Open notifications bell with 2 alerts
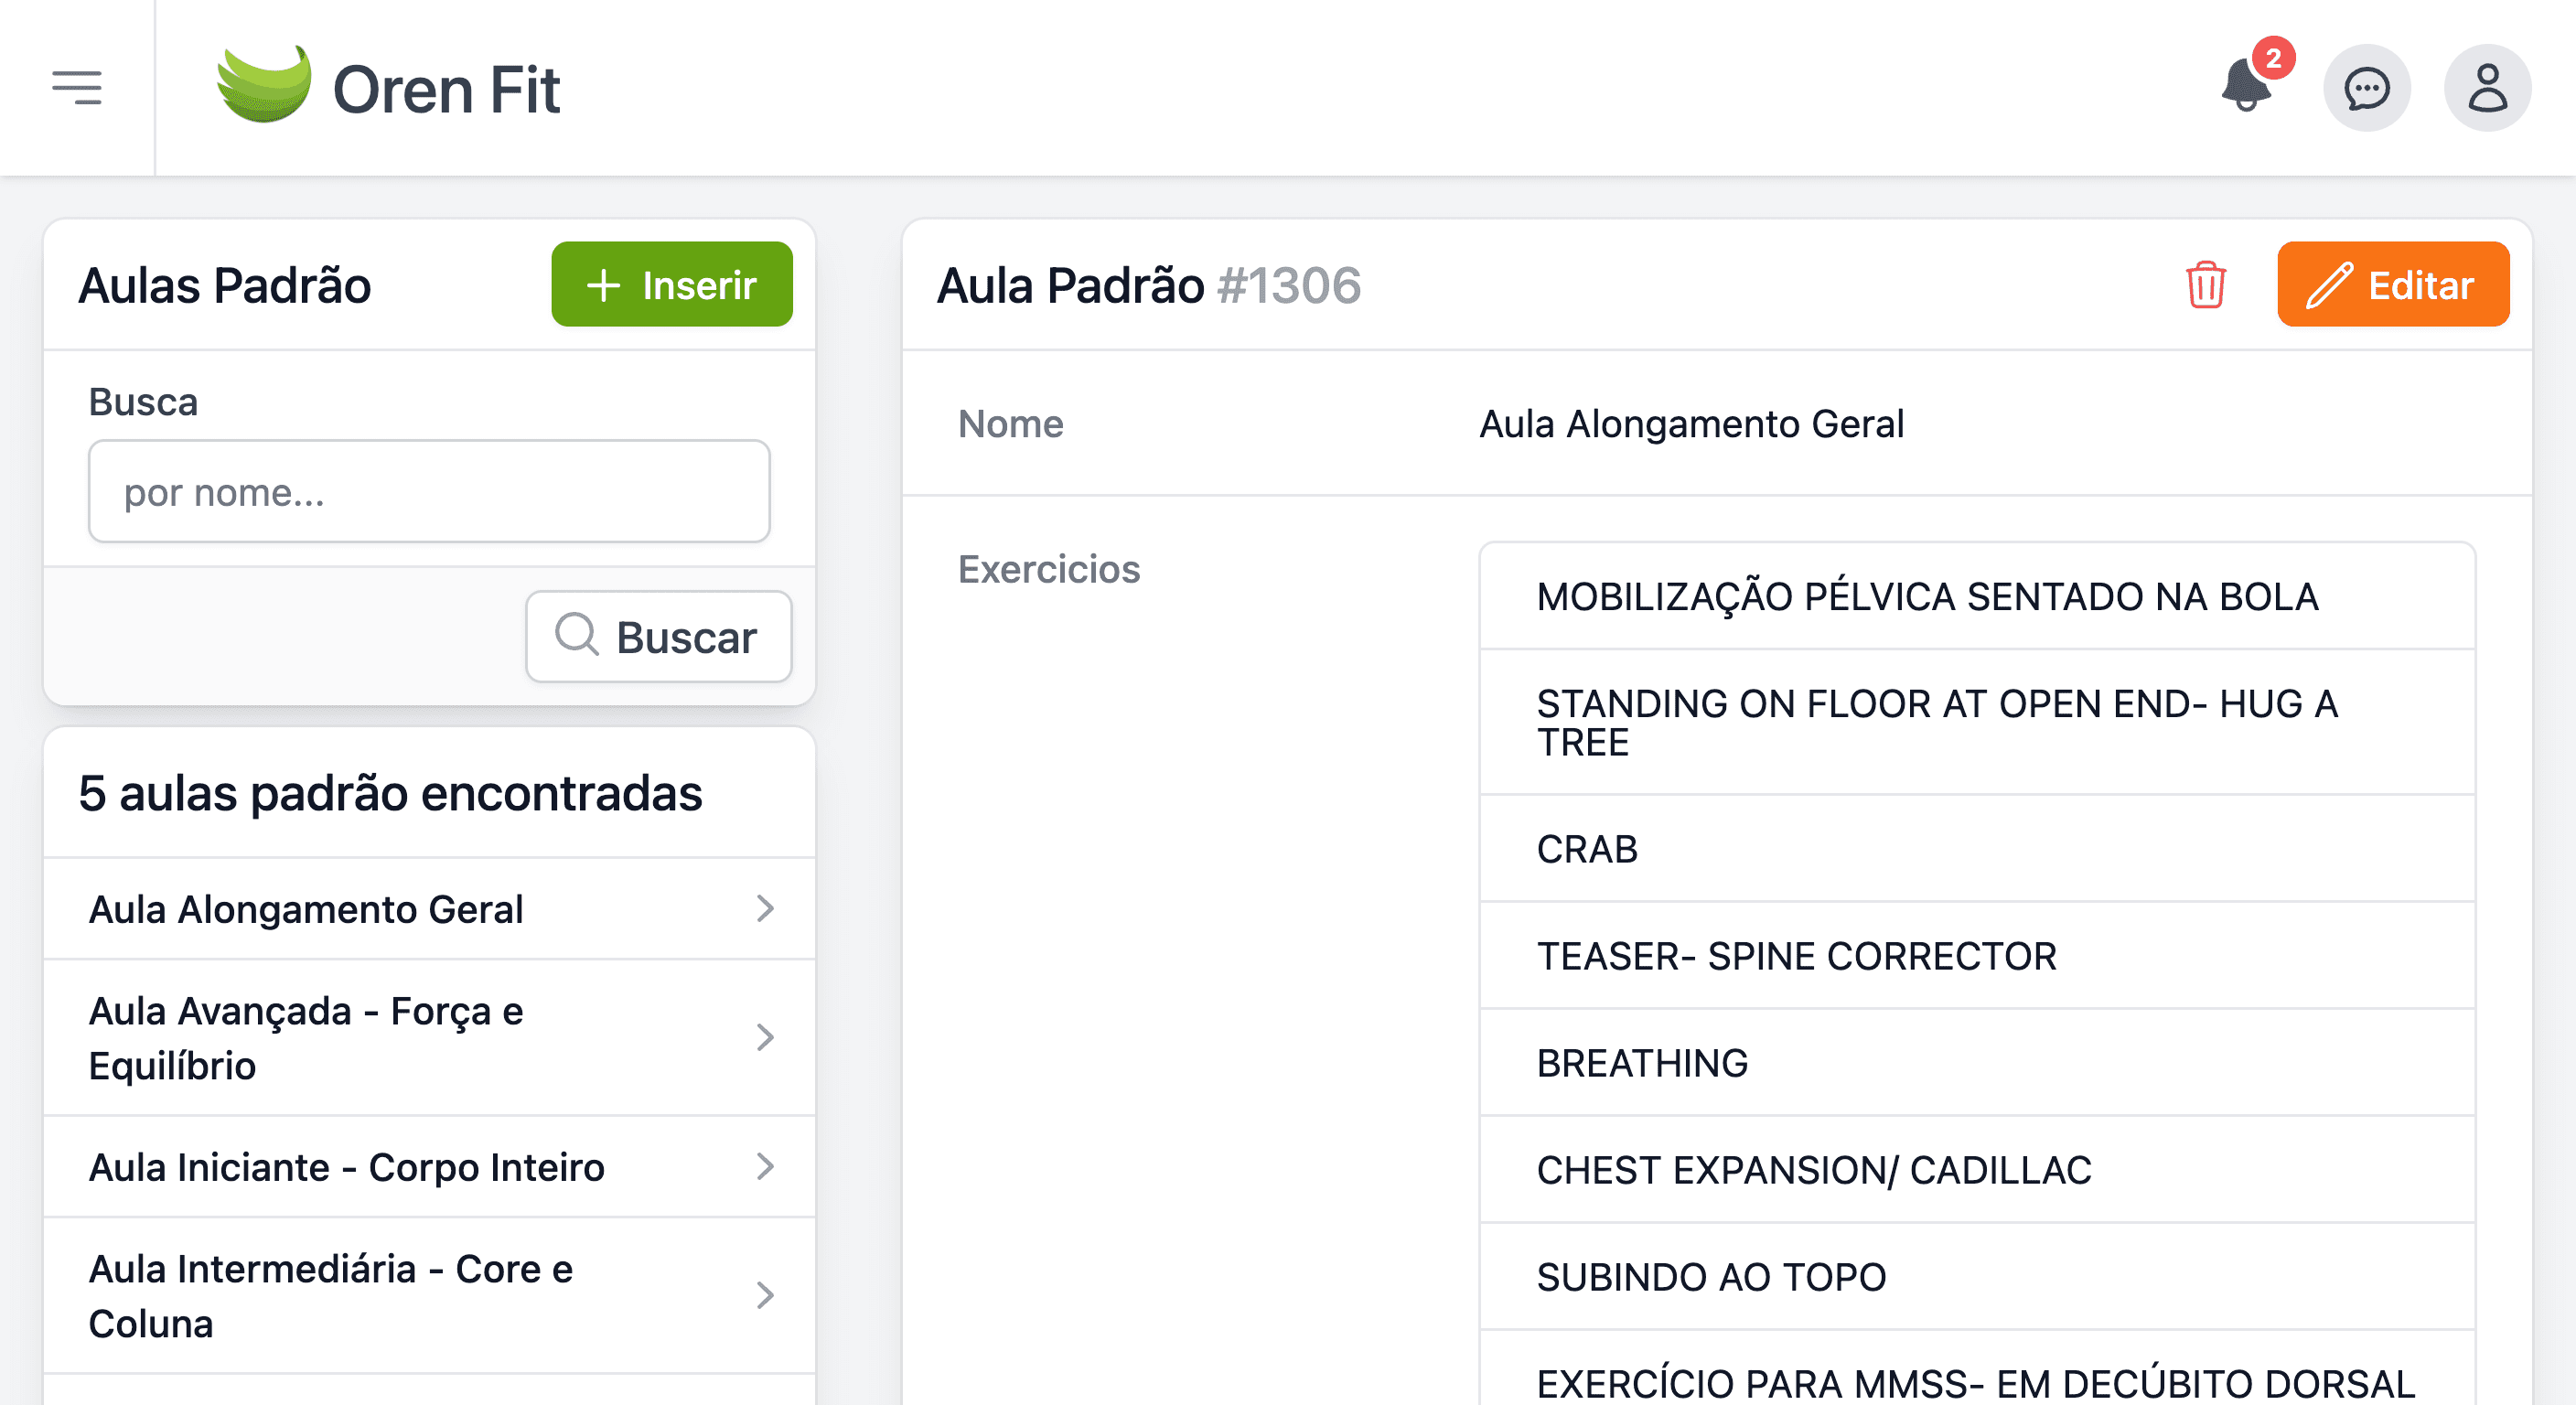Image resolution: width=2576 pixels, height=1405 pixels. coord(2247,86)
